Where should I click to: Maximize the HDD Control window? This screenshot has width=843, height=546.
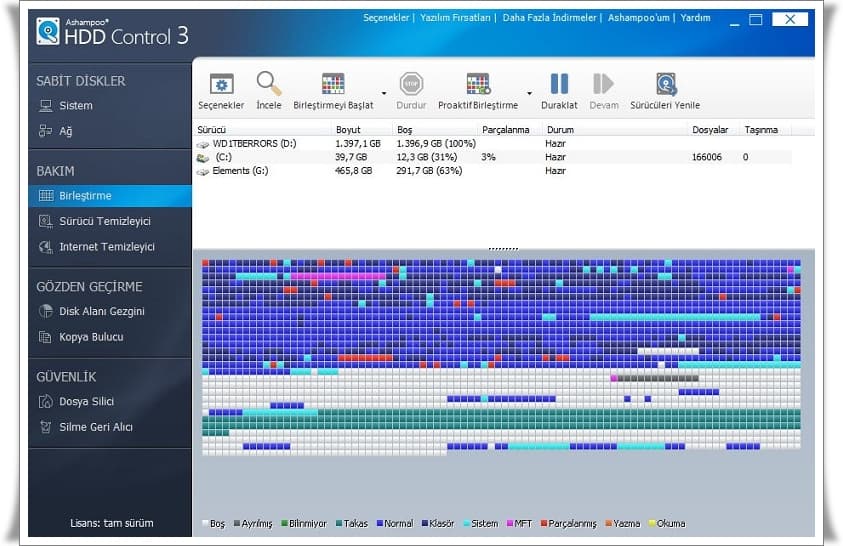pos(755,20)
